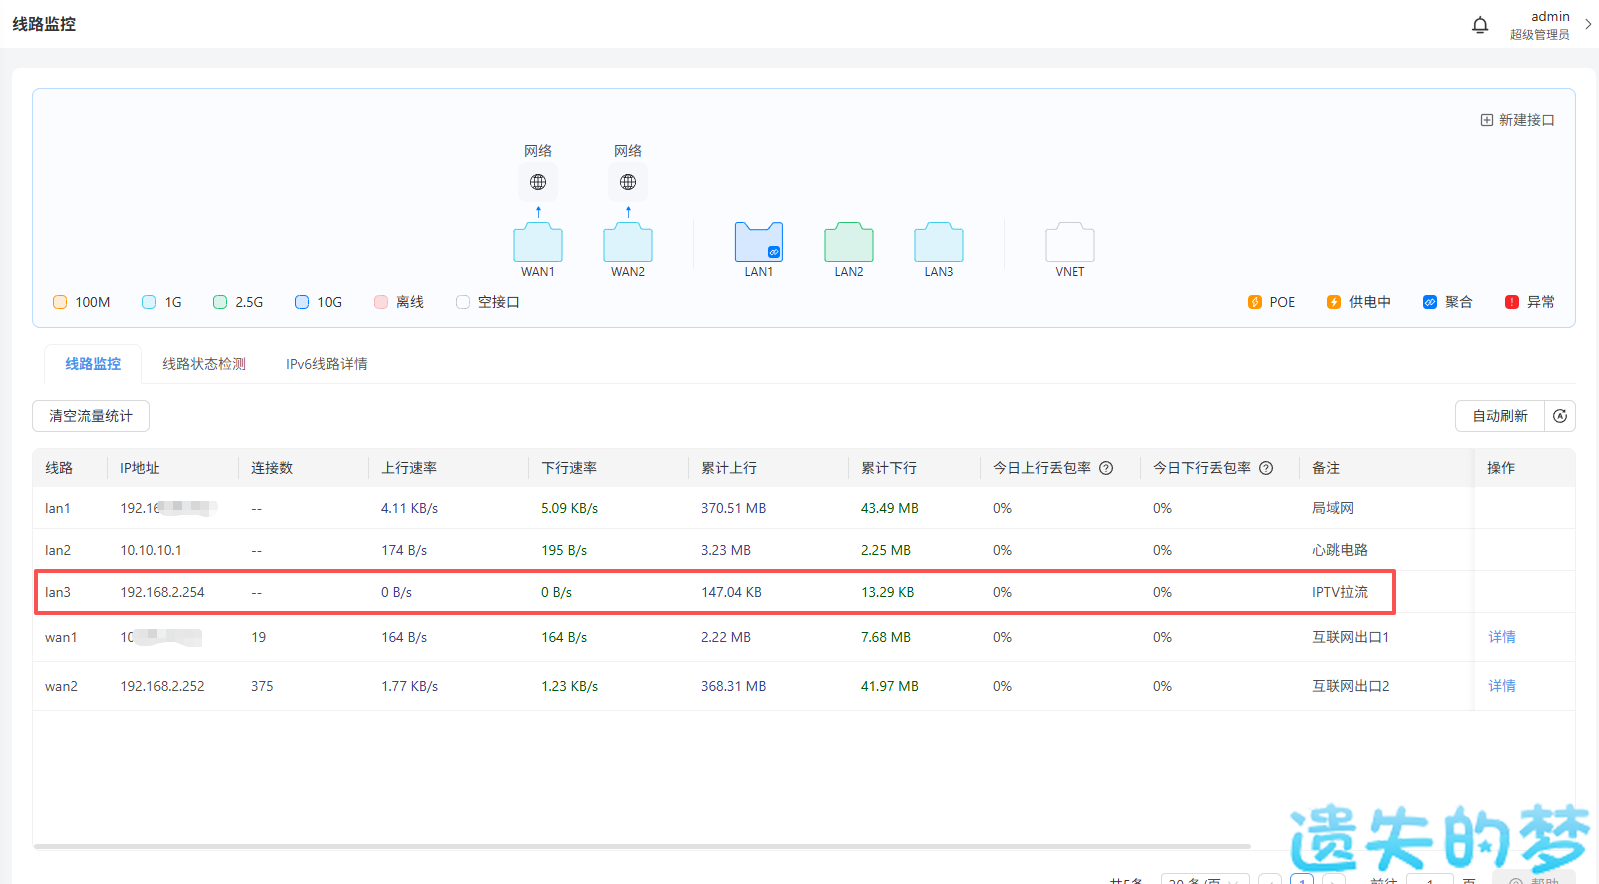Select the lan1 row name

pyautogui.click(x=58, y=508)
